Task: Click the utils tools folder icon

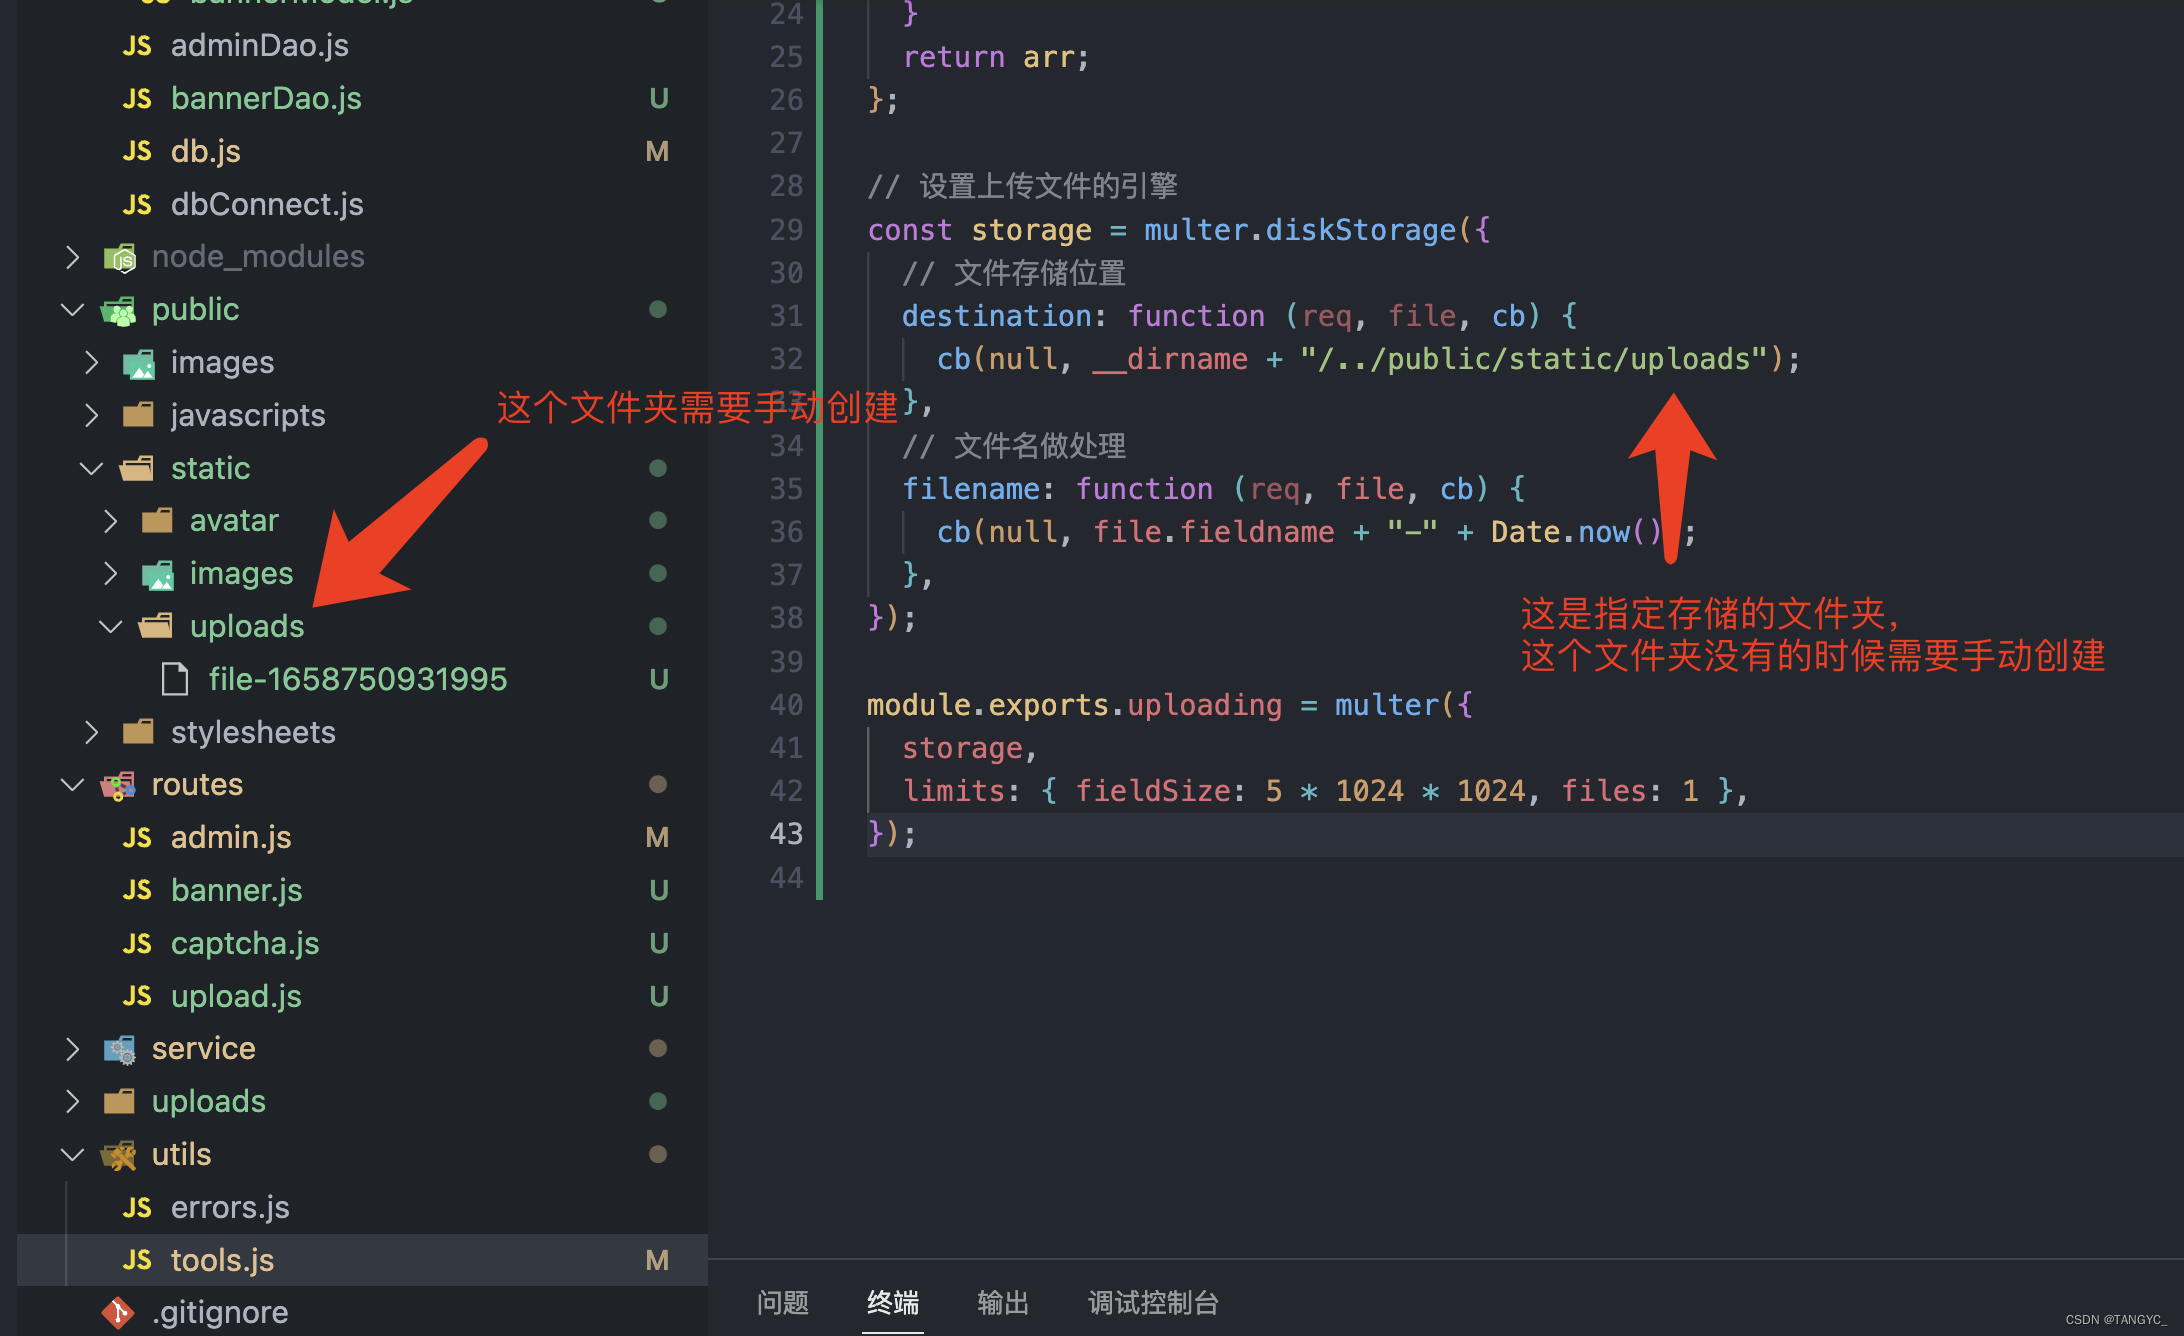Action: point(117,1154)
